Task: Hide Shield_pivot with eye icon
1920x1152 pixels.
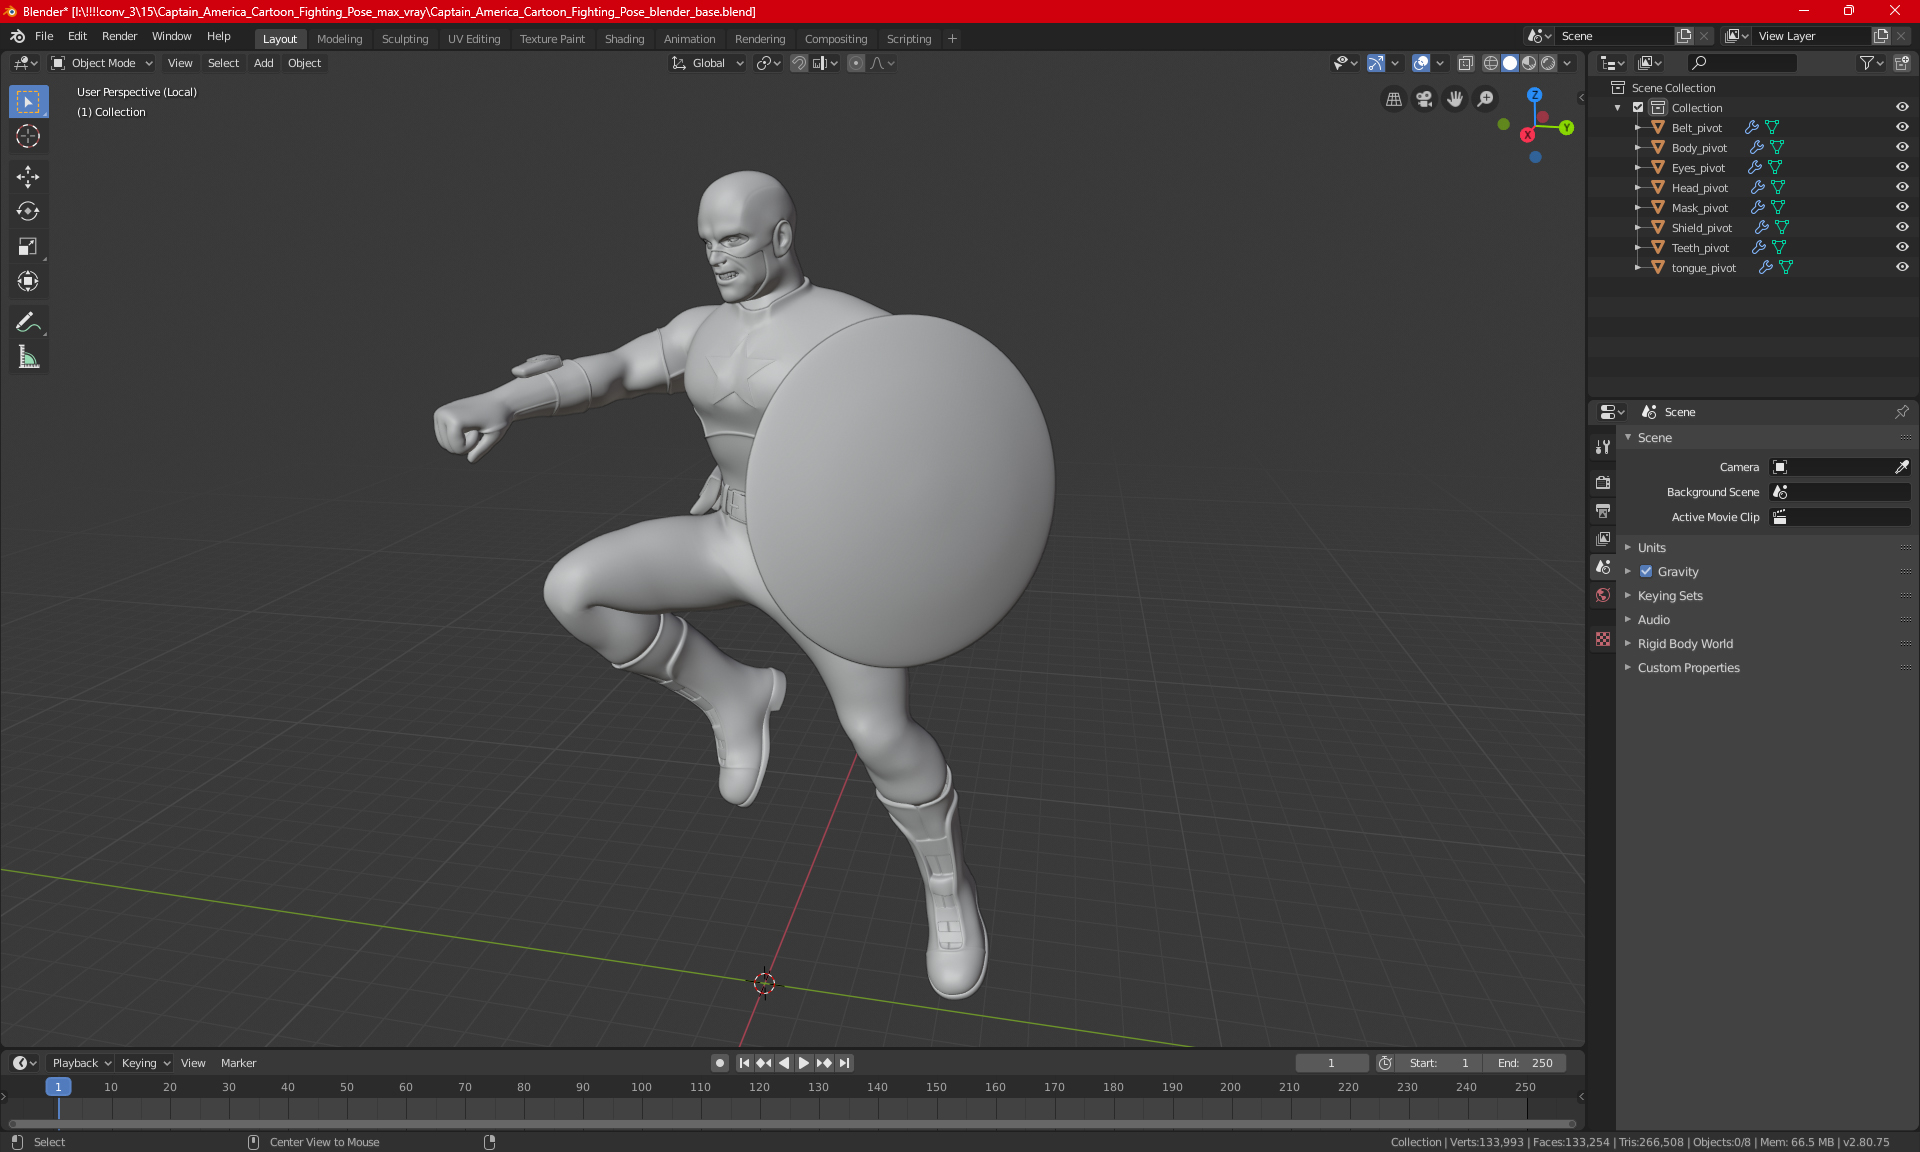Action: click(1902, 227)
